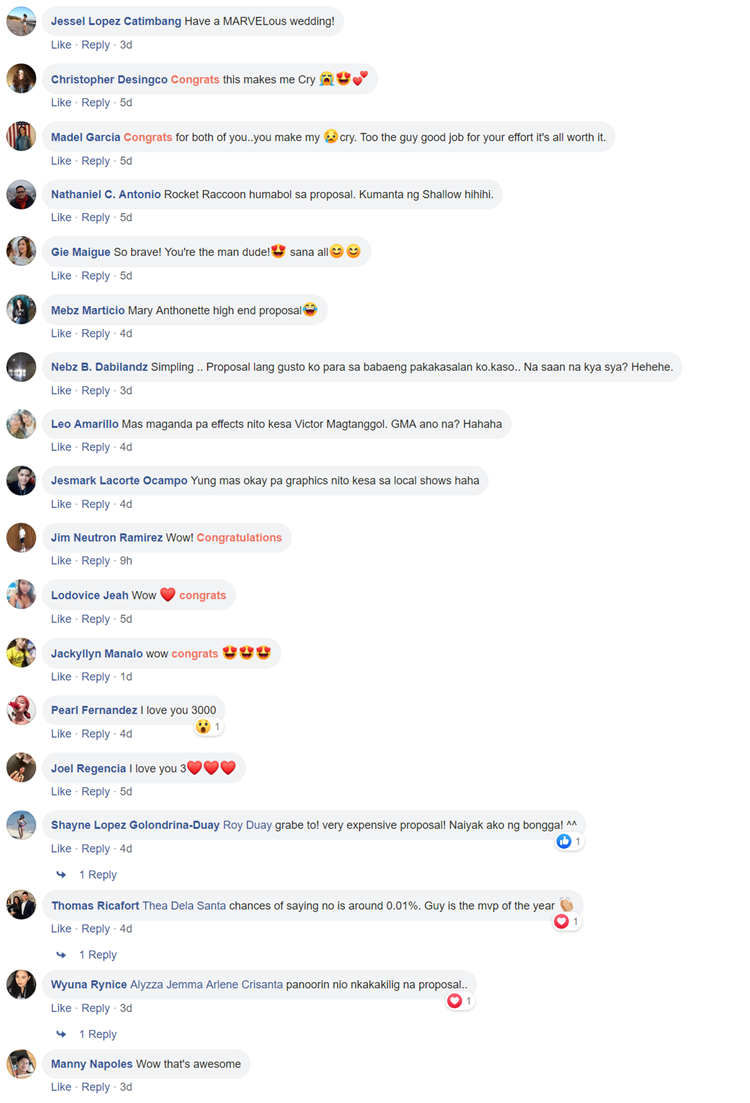750x1103 pixels.
Task: Click Jim Neutron Ramirez's profile photo
Action: coord(21,538)
